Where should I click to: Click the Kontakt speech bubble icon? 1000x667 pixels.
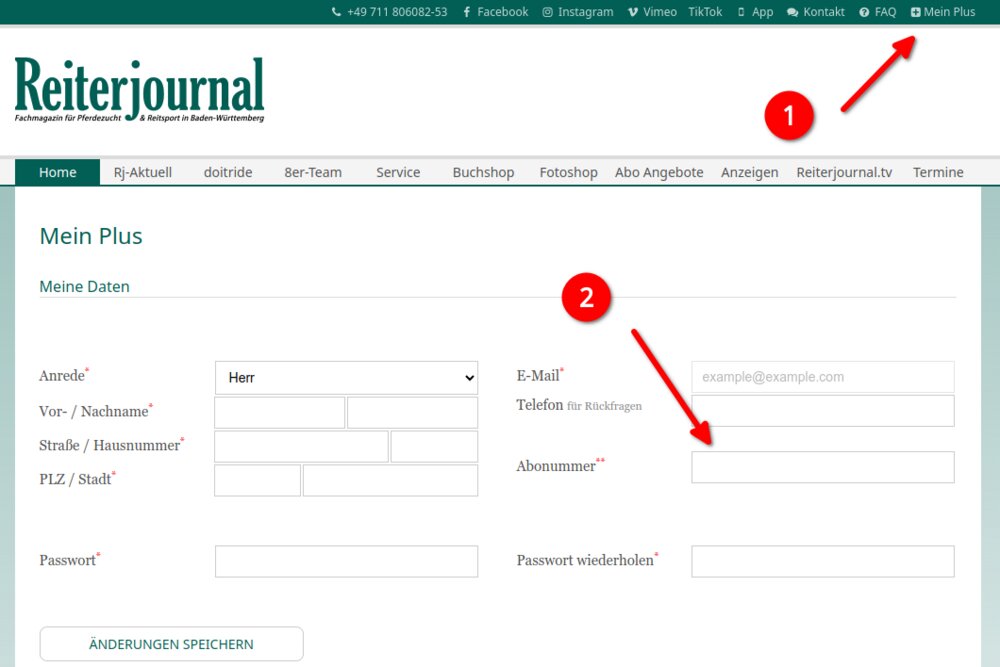point(793,12)
